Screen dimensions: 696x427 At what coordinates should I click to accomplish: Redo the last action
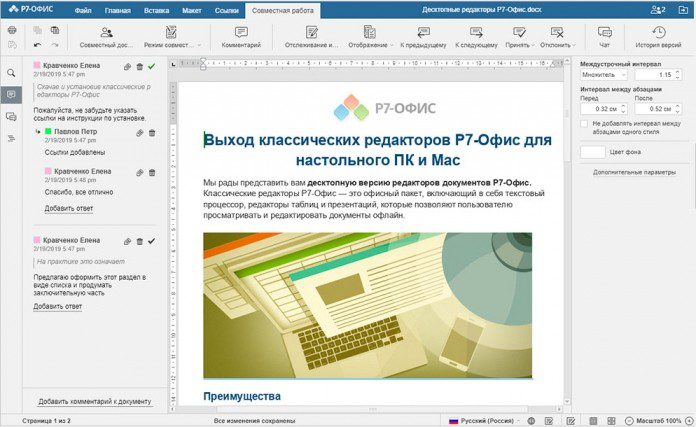click(x=55, y=45)
